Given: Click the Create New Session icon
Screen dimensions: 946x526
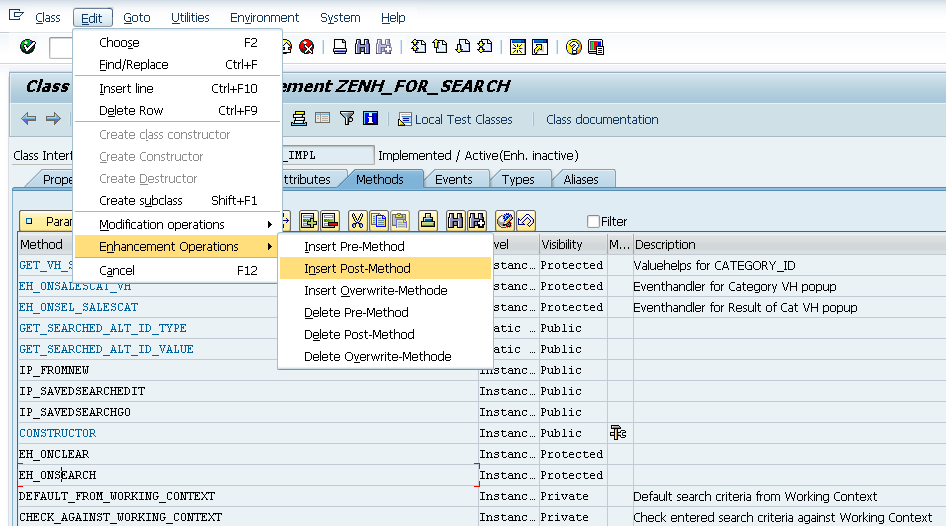Looking at the screenshot, I should [x=518, y=46].
